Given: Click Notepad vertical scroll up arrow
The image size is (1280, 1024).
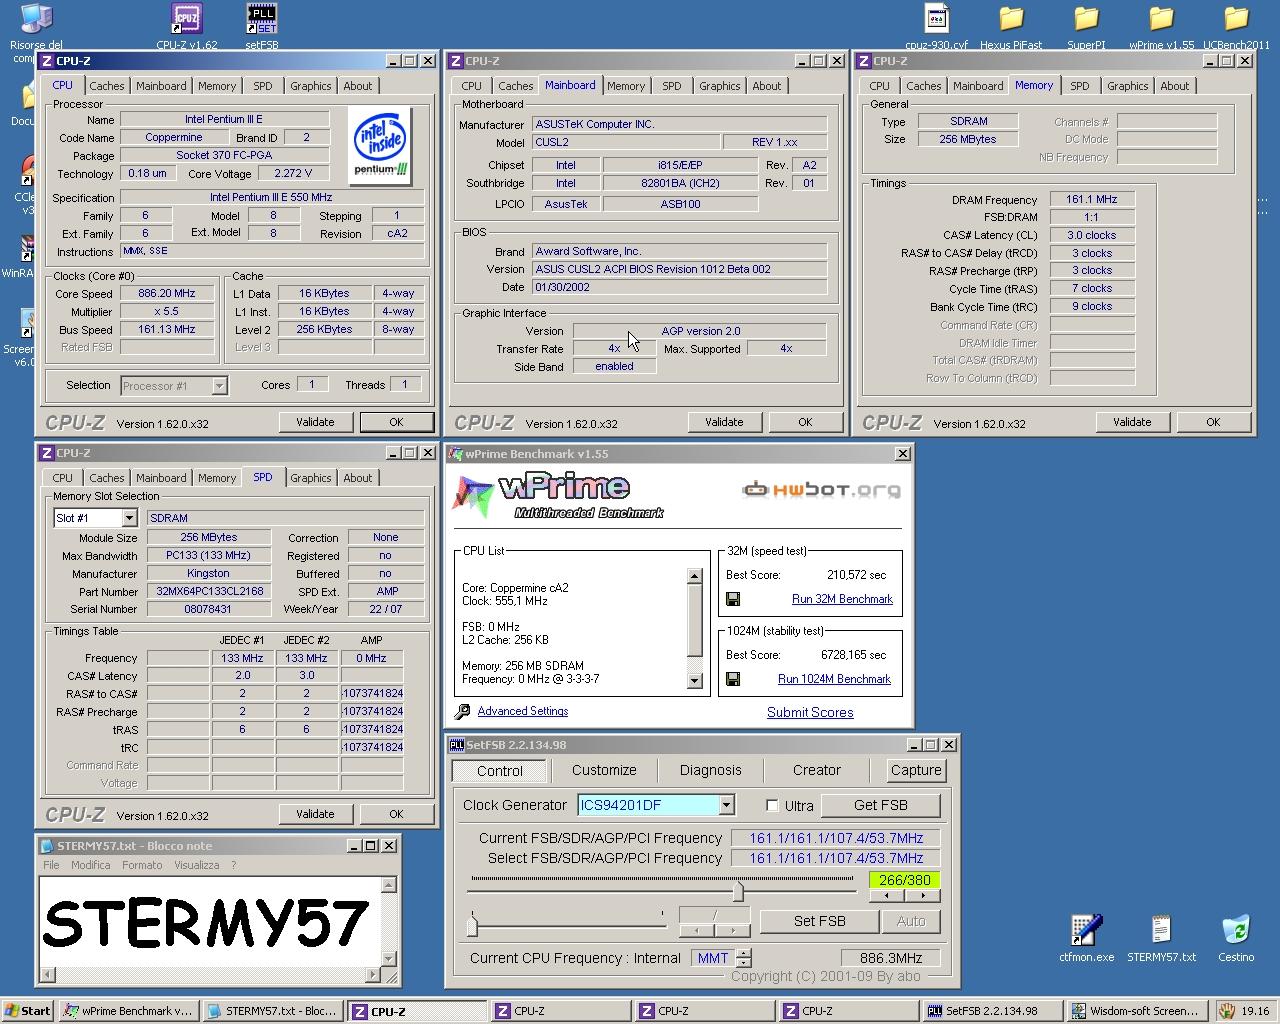Looking at the screenshot, I should click(x=389, y=885).
